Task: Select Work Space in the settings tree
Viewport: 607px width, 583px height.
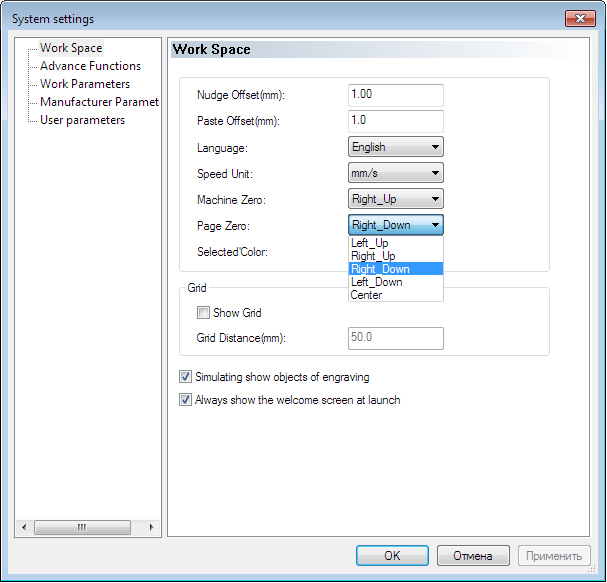Action: point(71,48)
